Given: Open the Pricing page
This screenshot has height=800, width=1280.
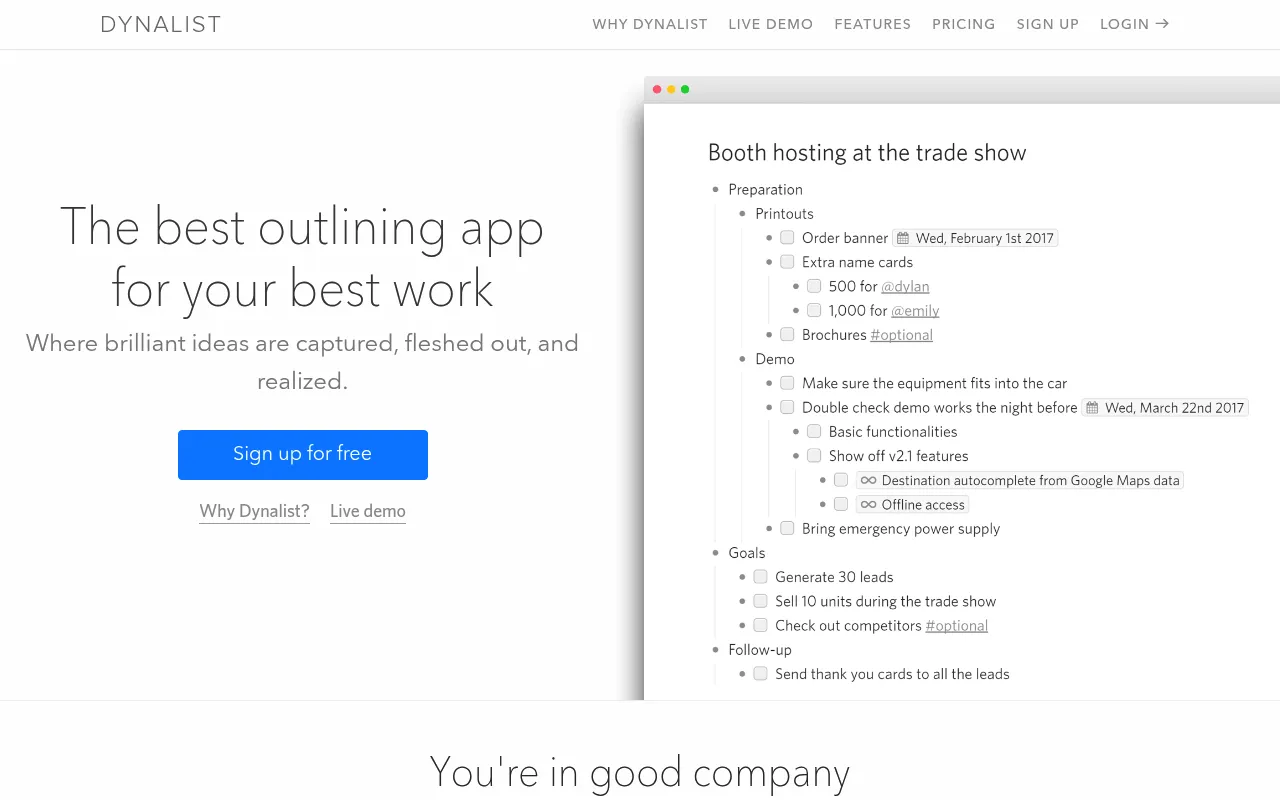Looking at the screenshot, I should point(964,24).
